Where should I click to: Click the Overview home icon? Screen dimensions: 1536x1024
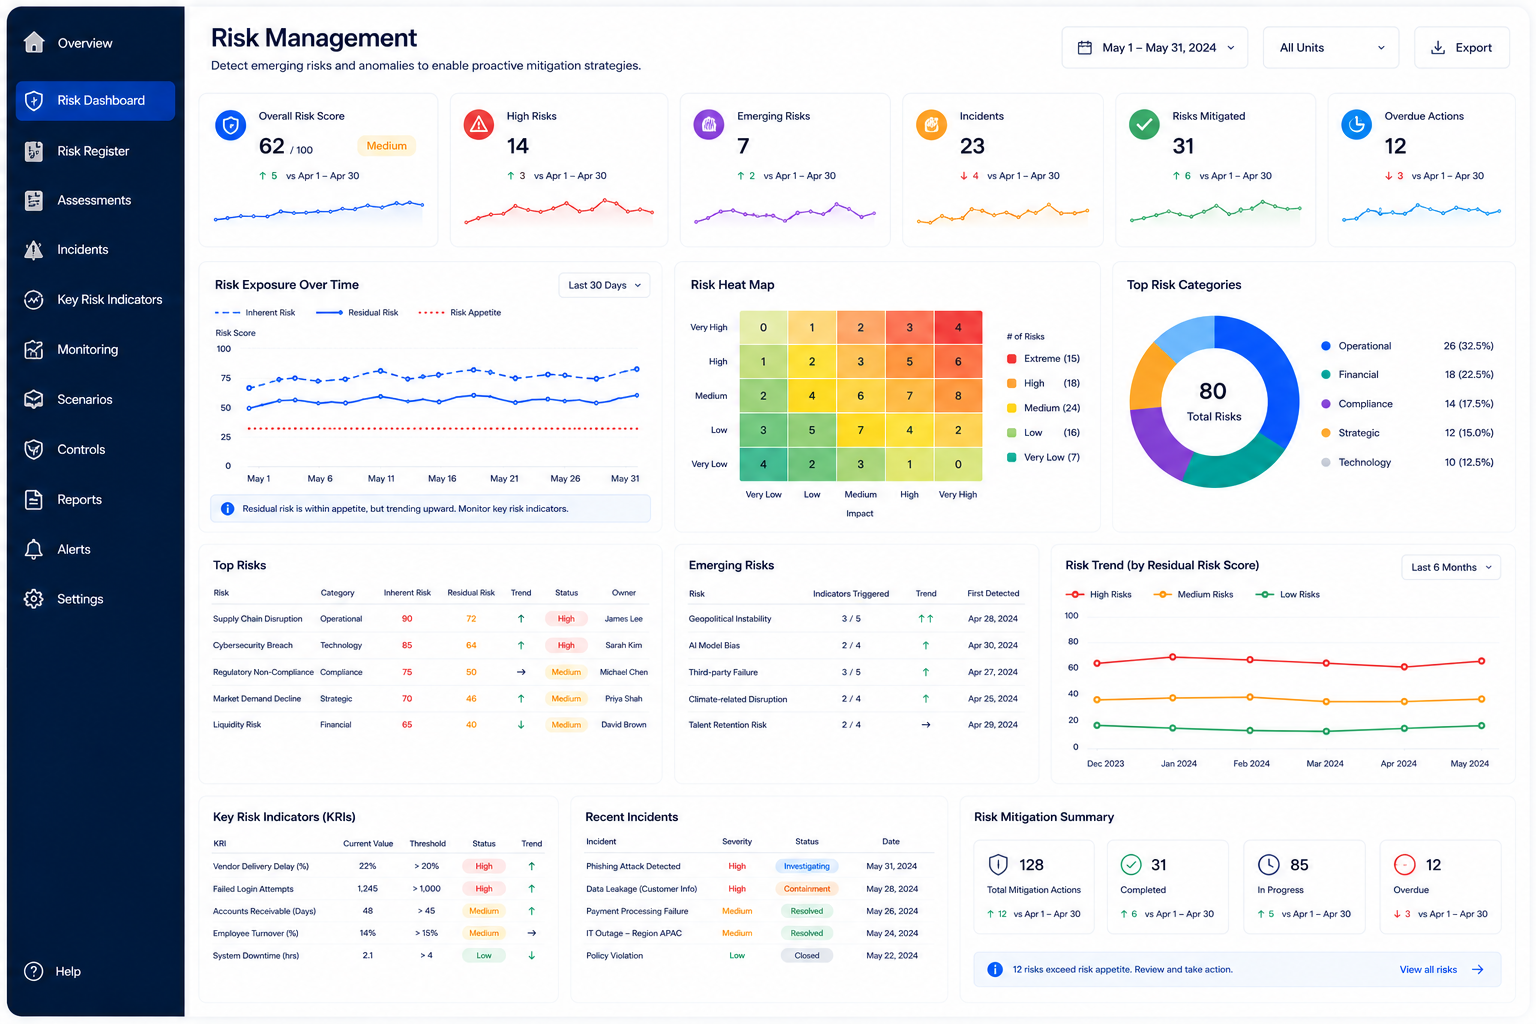pos(34,42)
